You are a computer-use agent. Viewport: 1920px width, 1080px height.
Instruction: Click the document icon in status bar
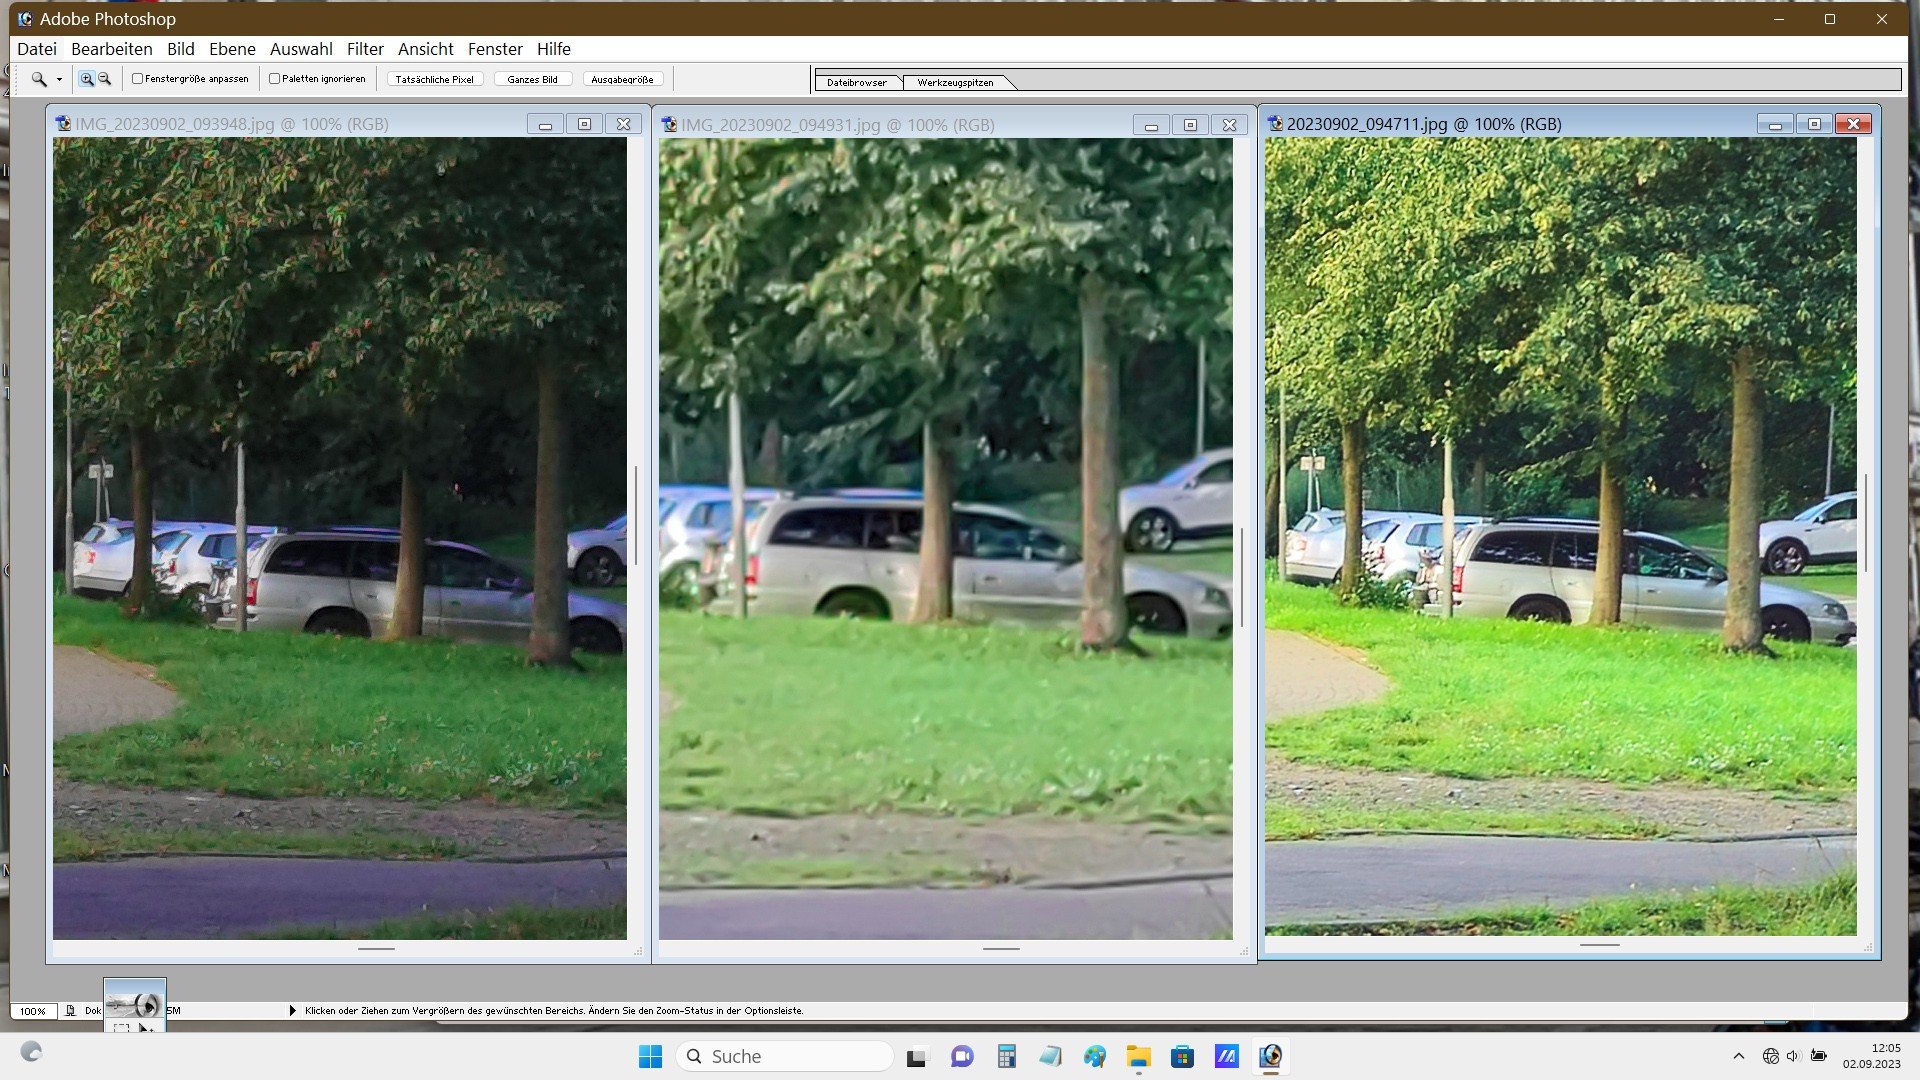coord(70,1011)
